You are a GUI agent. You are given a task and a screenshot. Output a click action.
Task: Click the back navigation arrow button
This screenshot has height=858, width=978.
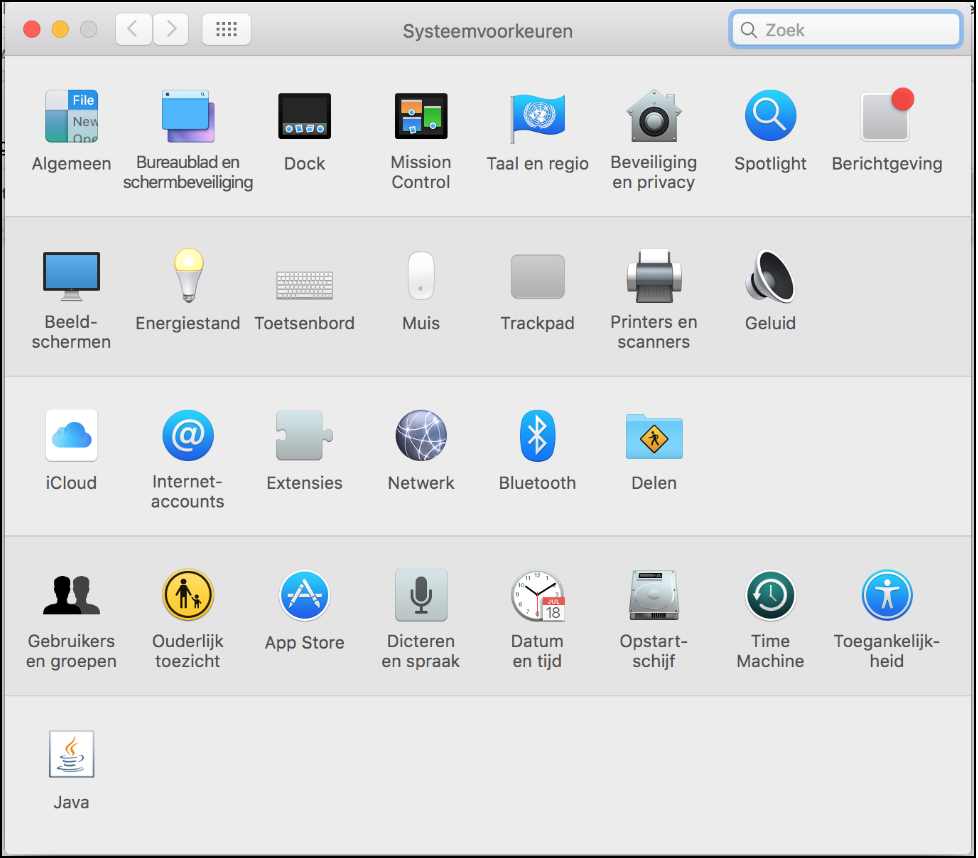point(135,30)
